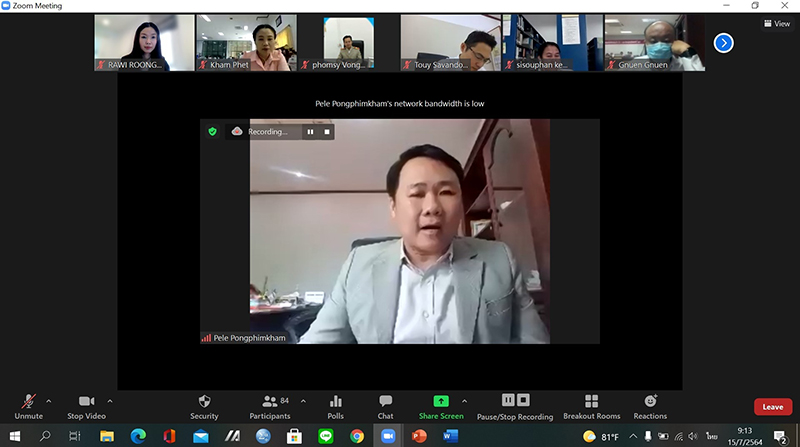800x447 pixels.
Task: Click the green encryption shield icon
Action: point(212,132)
